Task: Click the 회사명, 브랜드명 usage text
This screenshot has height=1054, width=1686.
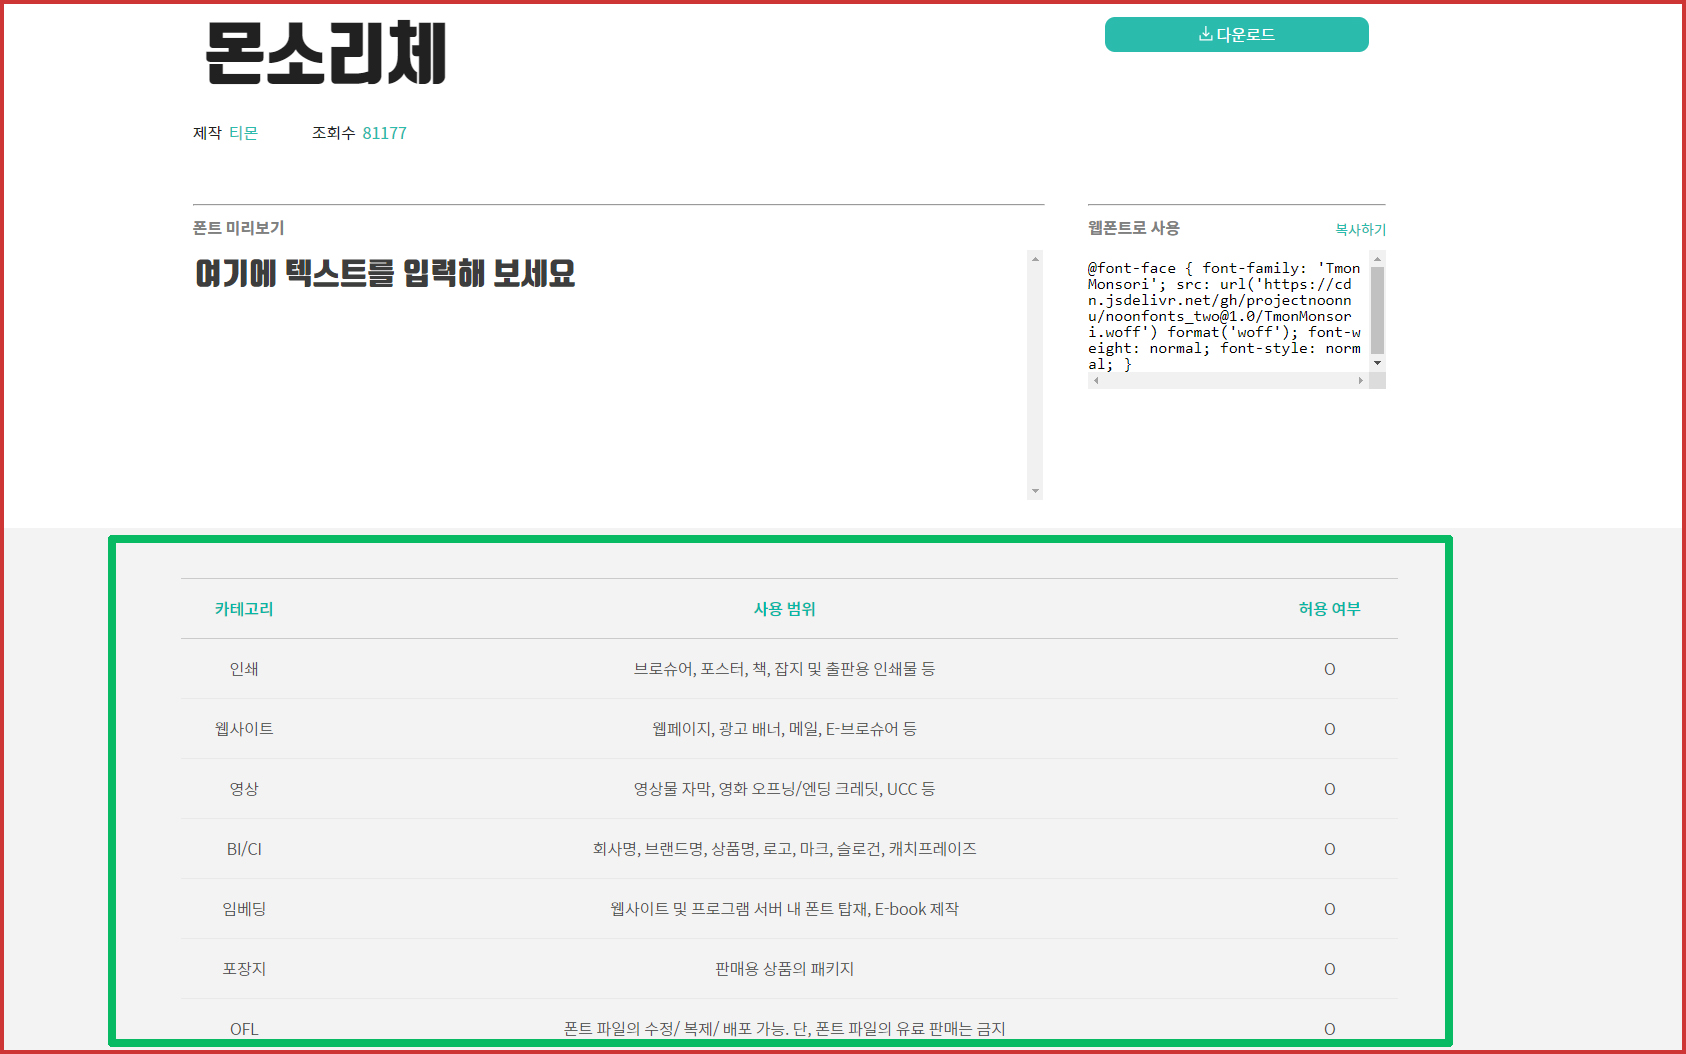Action: (784, 849)
